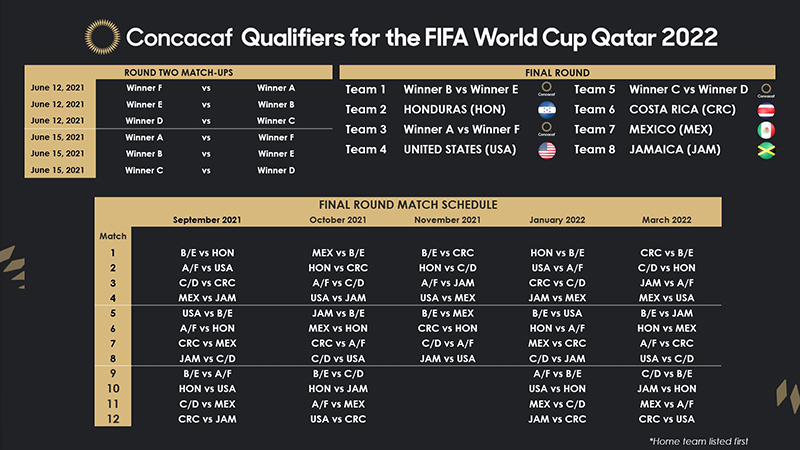Viewport: 800px width, 450px height.
Task: Click the Concacaf badge beside Team 3
Action: coord(546,130)
